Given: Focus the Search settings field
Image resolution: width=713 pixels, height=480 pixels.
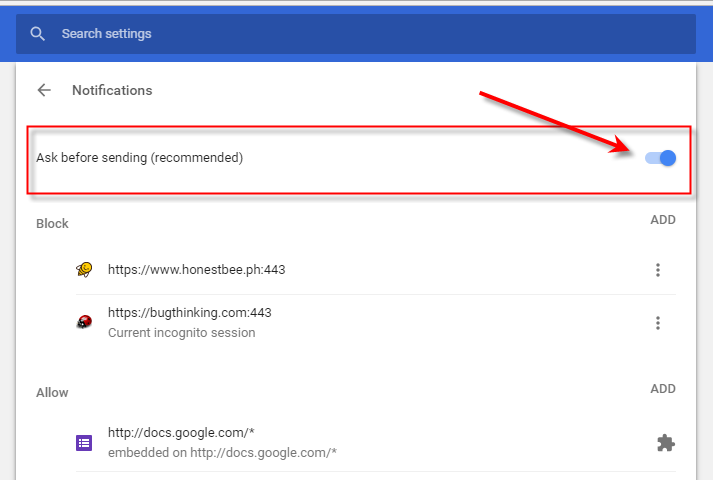Looking at the screenshot, I should pos(356,34).
